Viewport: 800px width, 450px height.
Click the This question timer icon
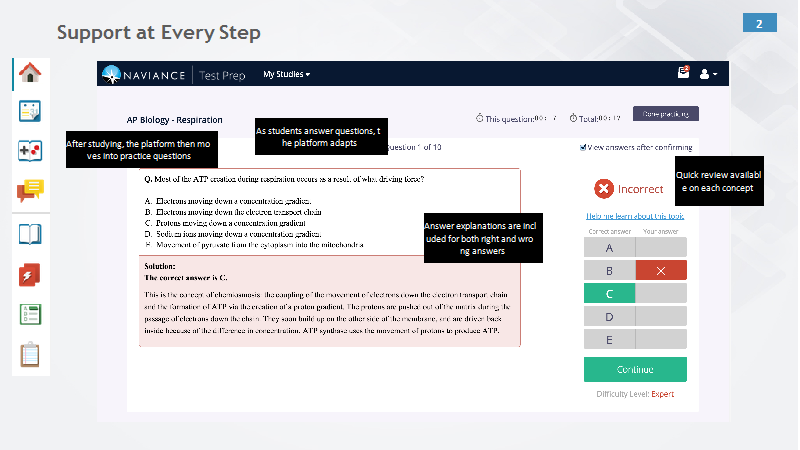(480, 118)
